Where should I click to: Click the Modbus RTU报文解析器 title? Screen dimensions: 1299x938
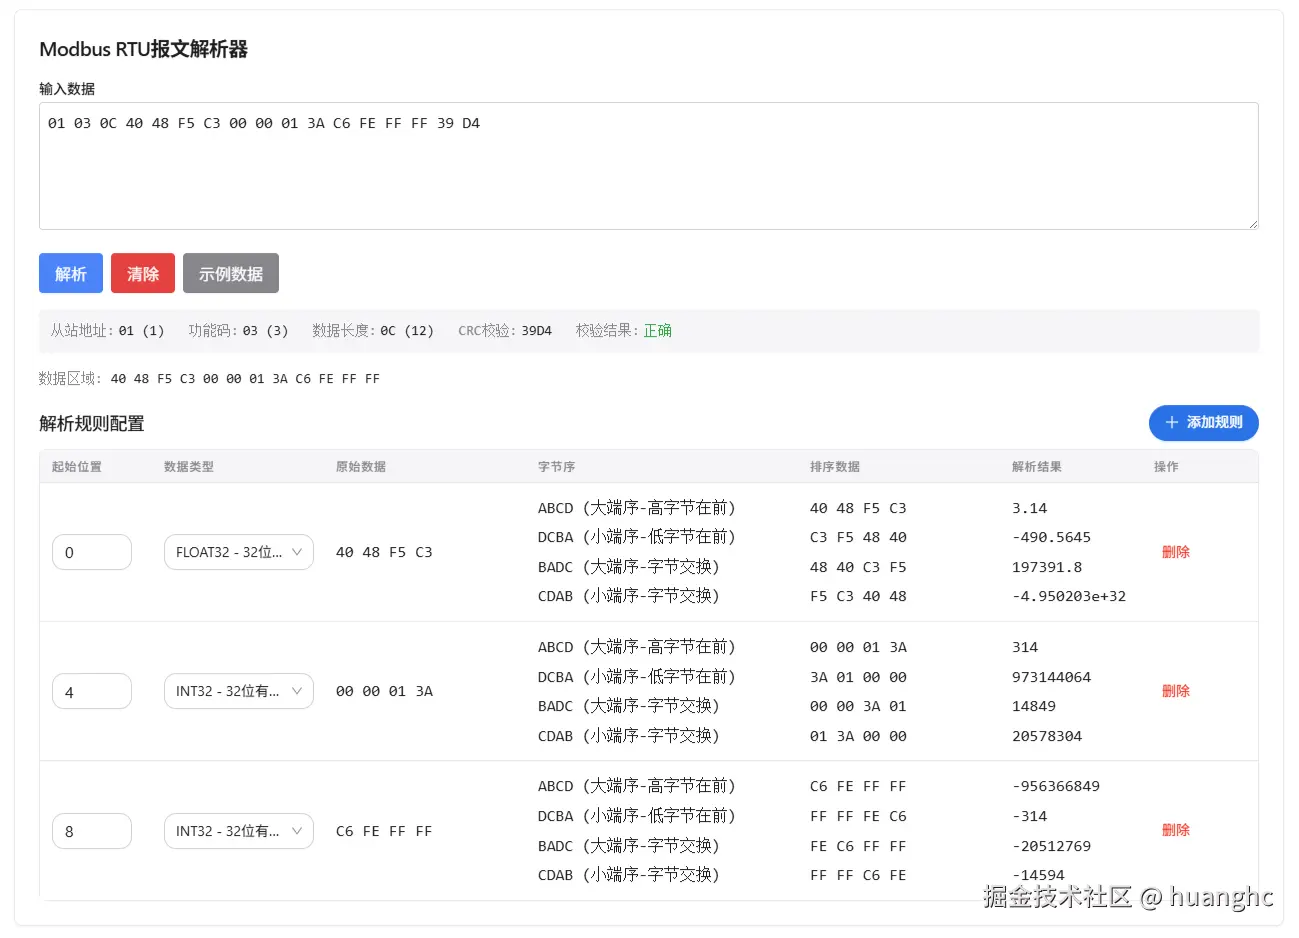[x=144, y=49]
